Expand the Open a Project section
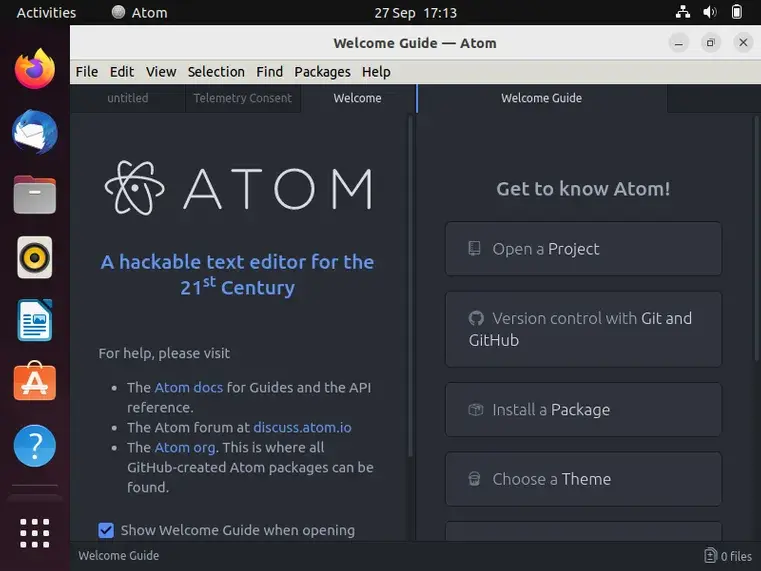The width and height of the screenshot is (761, 571). 583,249
